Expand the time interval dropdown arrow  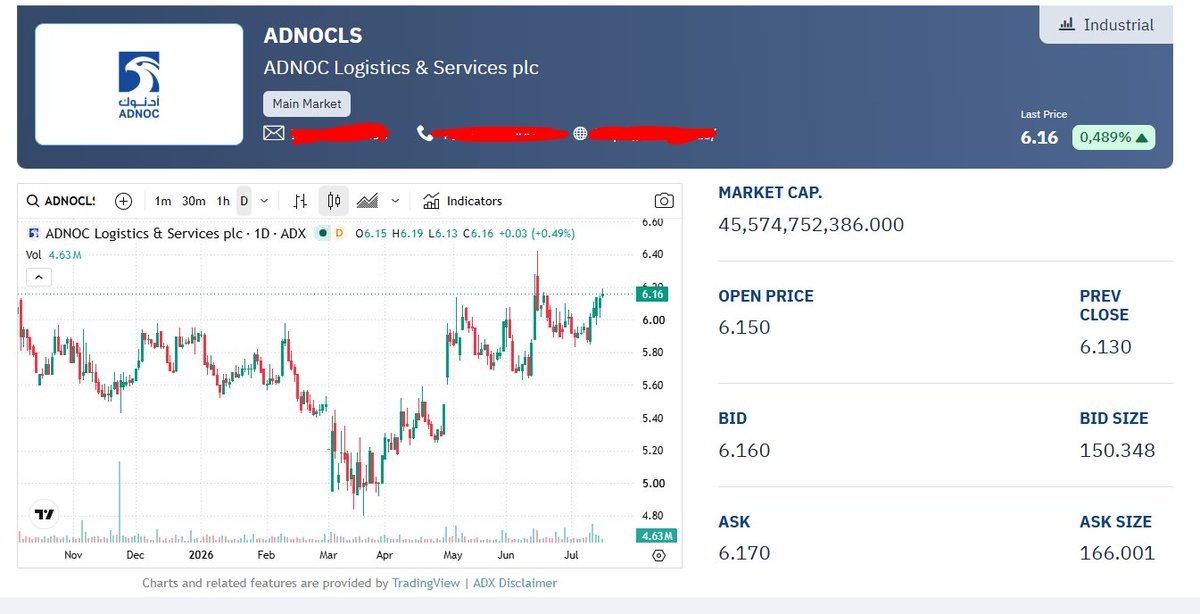tap(264, 201)
